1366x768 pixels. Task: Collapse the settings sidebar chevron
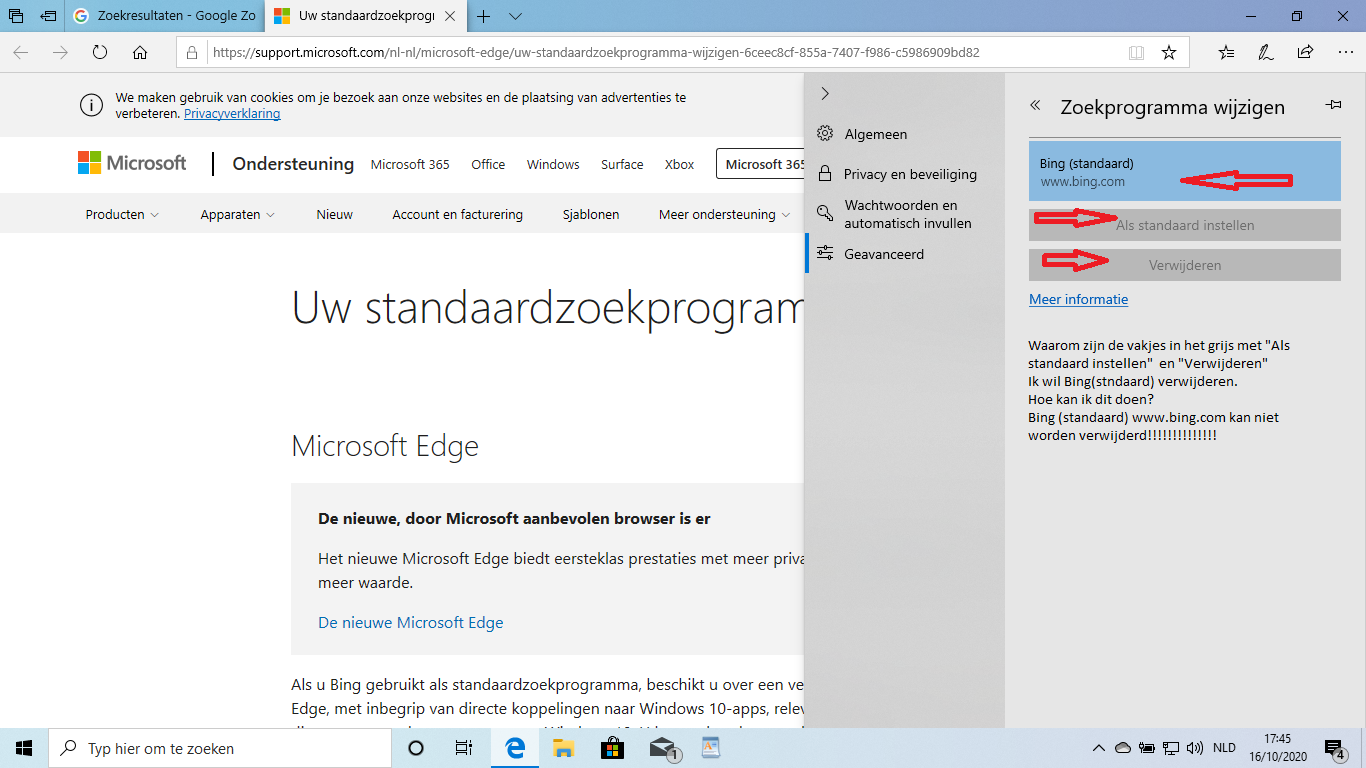coord(825,93)
